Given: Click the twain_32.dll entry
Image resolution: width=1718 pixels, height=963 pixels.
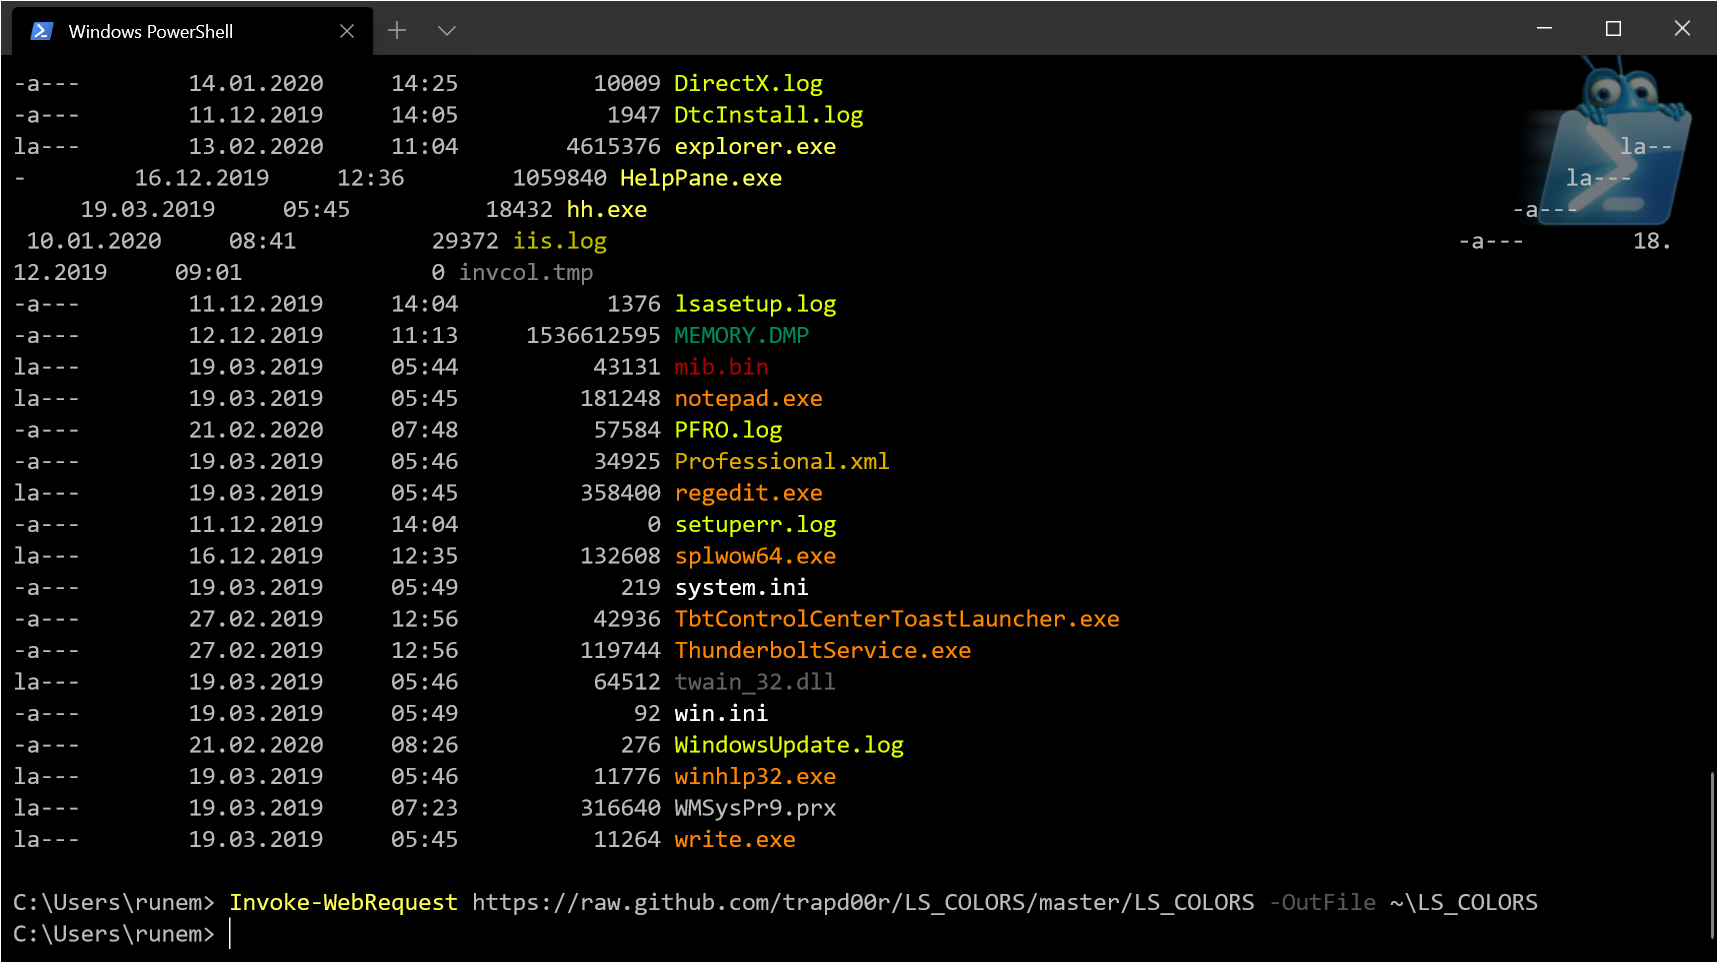Looking at the screenshot, I should [754, 681].
